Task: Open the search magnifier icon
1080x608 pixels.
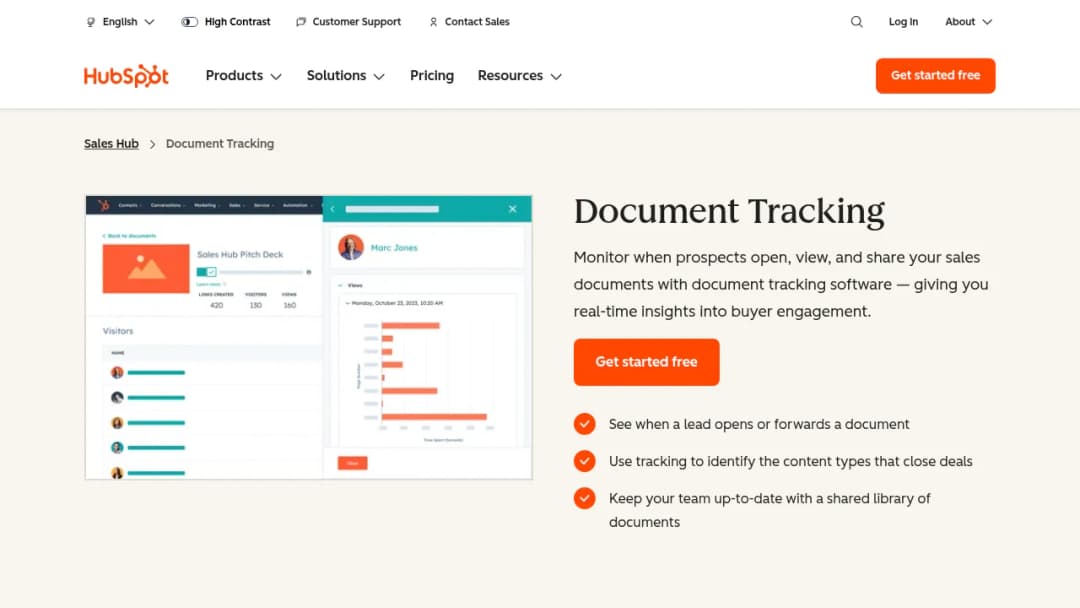Action: point(856,22)
